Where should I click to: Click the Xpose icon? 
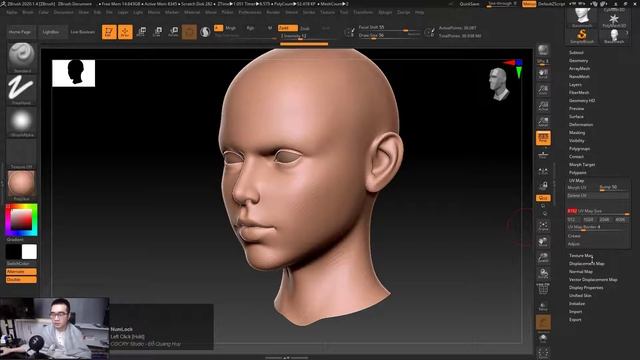click(x=543, y=353)
